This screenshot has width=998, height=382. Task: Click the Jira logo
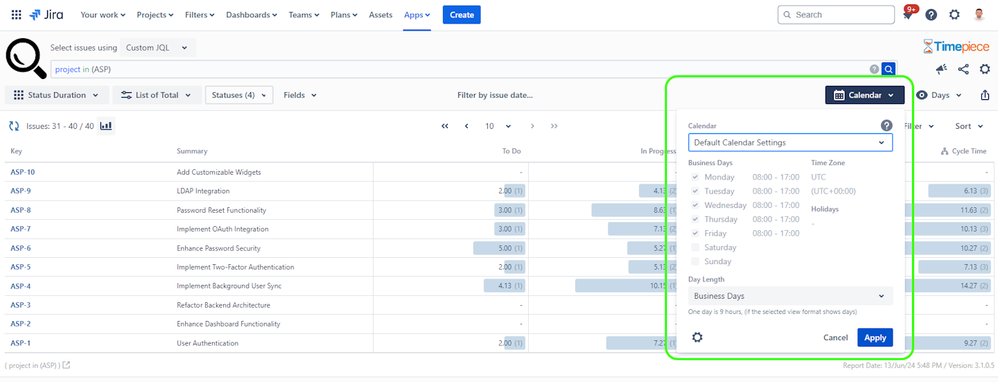(x=46, y=15)
